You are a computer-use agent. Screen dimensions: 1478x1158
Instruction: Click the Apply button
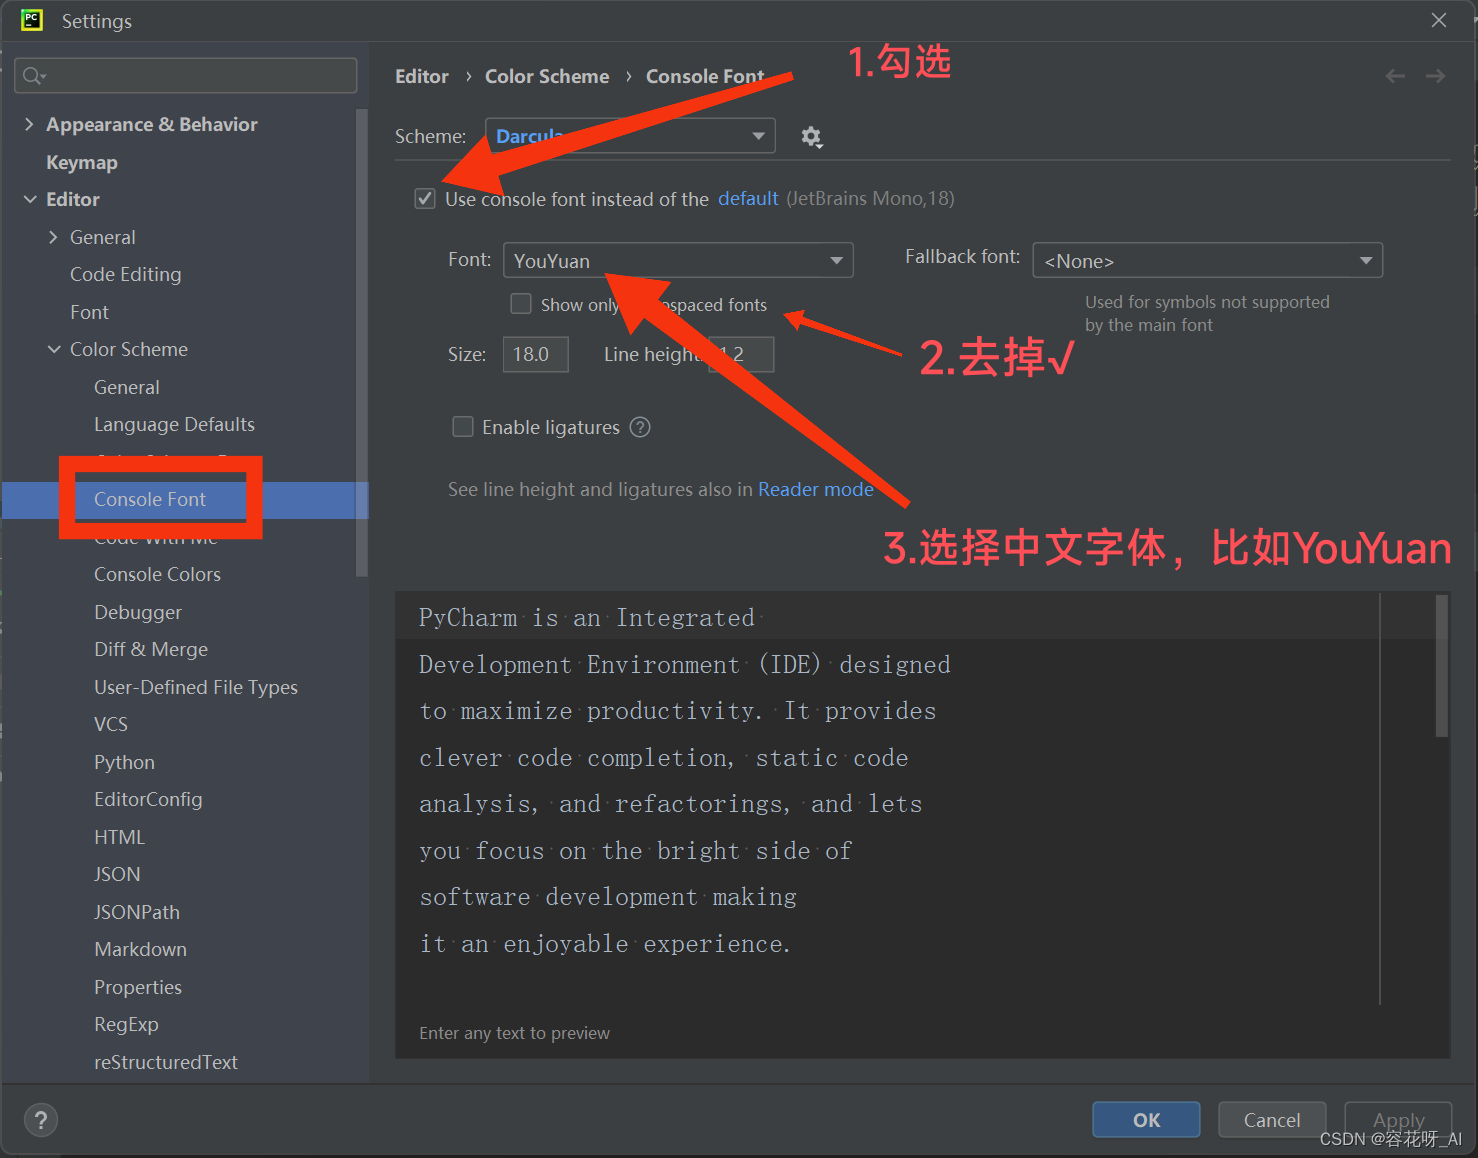pyautogui.click(x=1398, y=1120)
